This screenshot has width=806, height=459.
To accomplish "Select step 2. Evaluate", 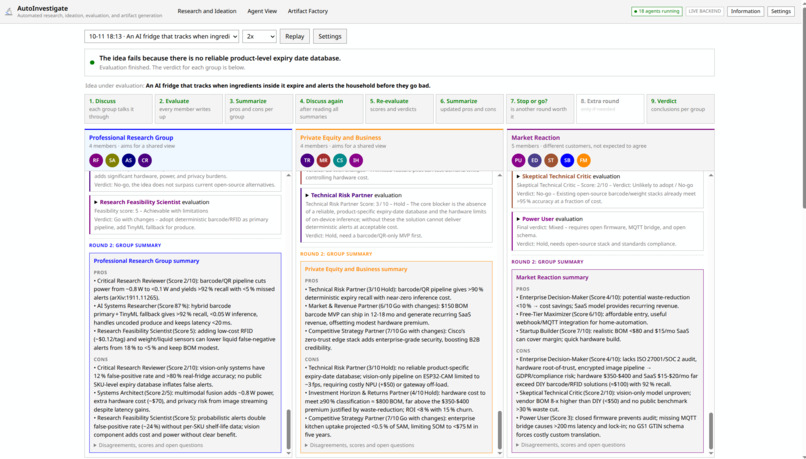I will (x=188, y=109).
